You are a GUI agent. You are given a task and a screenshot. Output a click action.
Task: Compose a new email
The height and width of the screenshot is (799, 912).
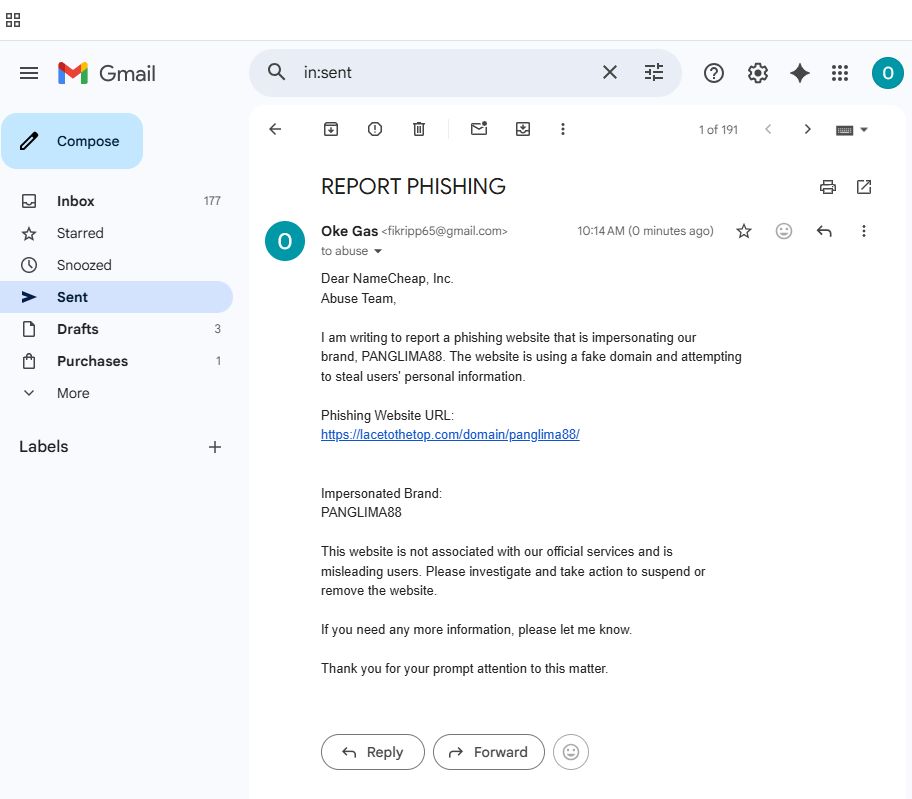point(72,141)
